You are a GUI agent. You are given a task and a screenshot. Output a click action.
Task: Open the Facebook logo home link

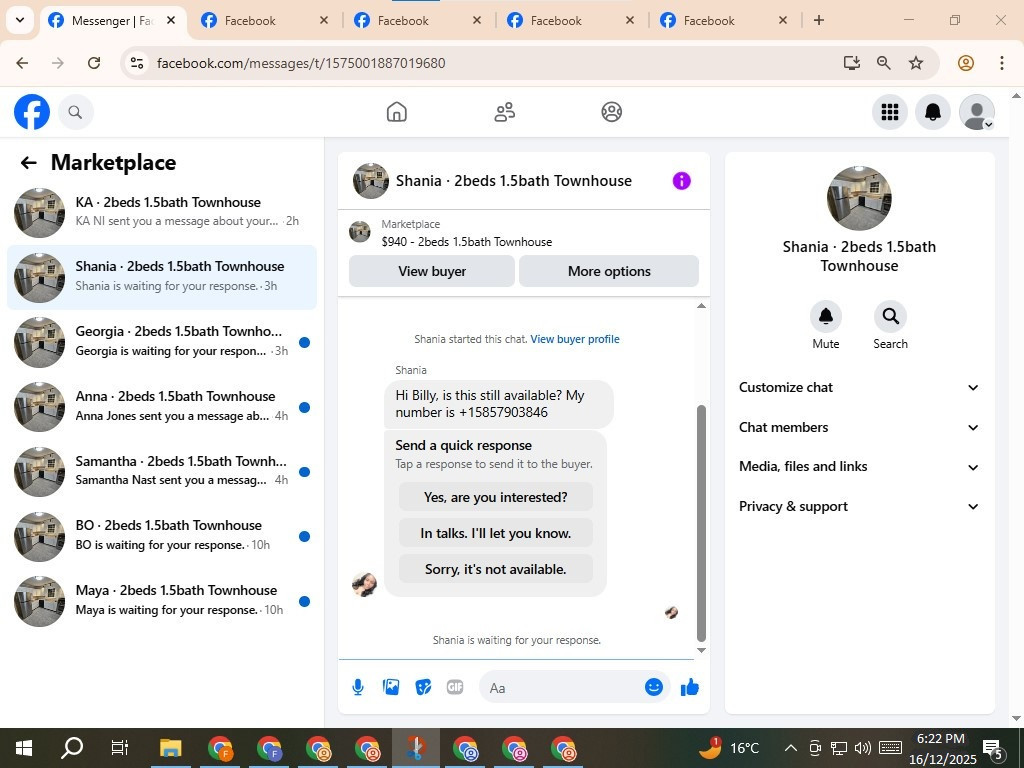[32, 112]
